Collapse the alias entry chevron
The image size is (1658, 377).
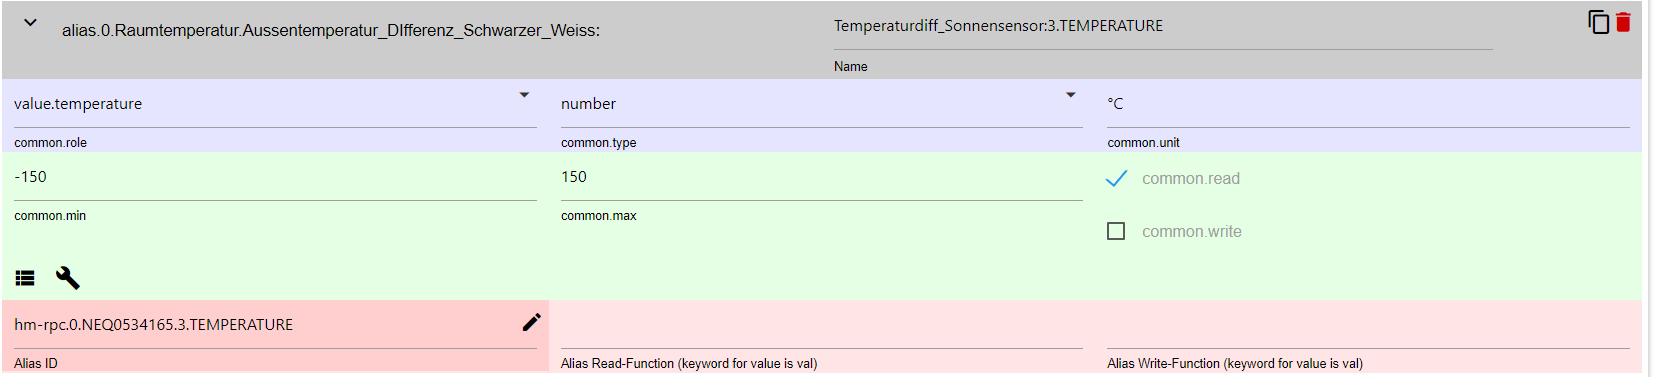coord(30,22)
